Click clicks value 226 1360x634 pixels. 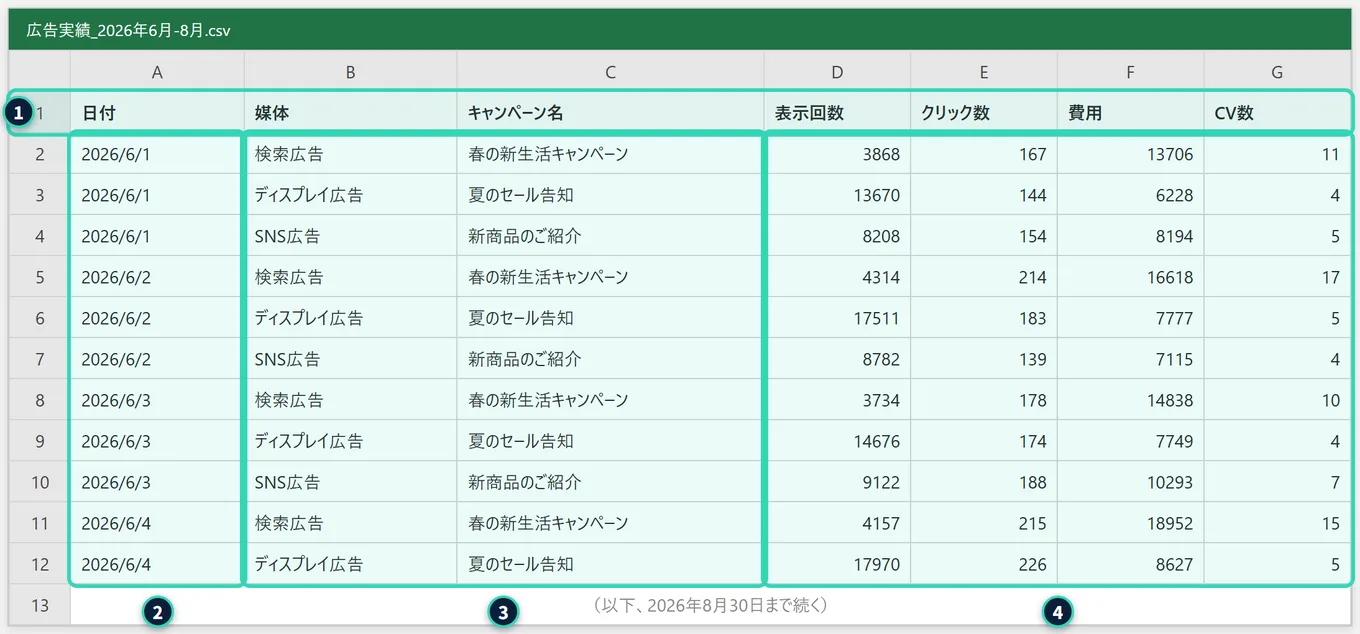[984, 564]
